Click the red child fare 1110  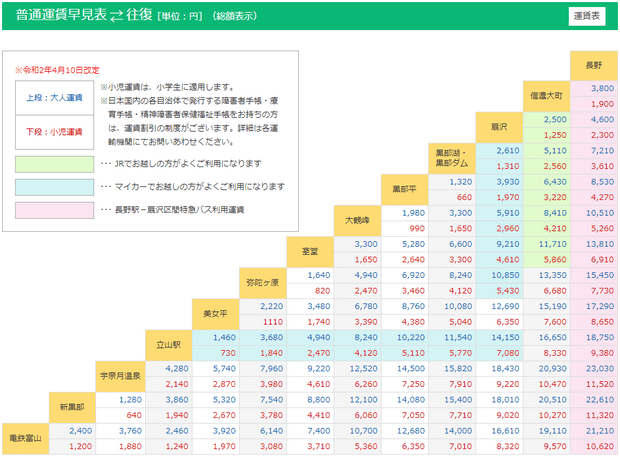[x=273, y=322]
